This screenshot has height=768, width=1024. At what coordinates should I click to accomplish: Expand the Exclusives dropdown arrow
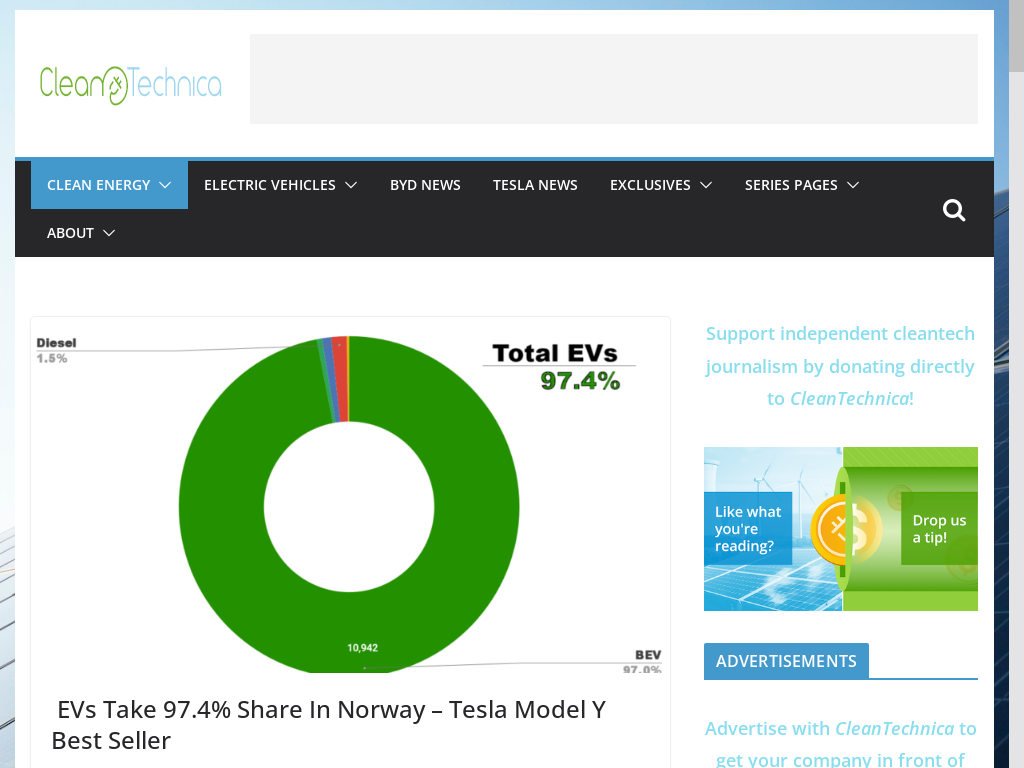point(706,185)
